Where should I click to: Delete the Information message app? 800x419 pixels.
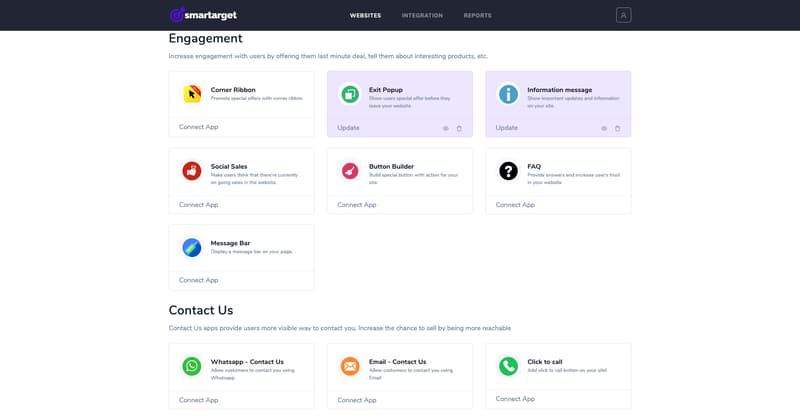617,129
